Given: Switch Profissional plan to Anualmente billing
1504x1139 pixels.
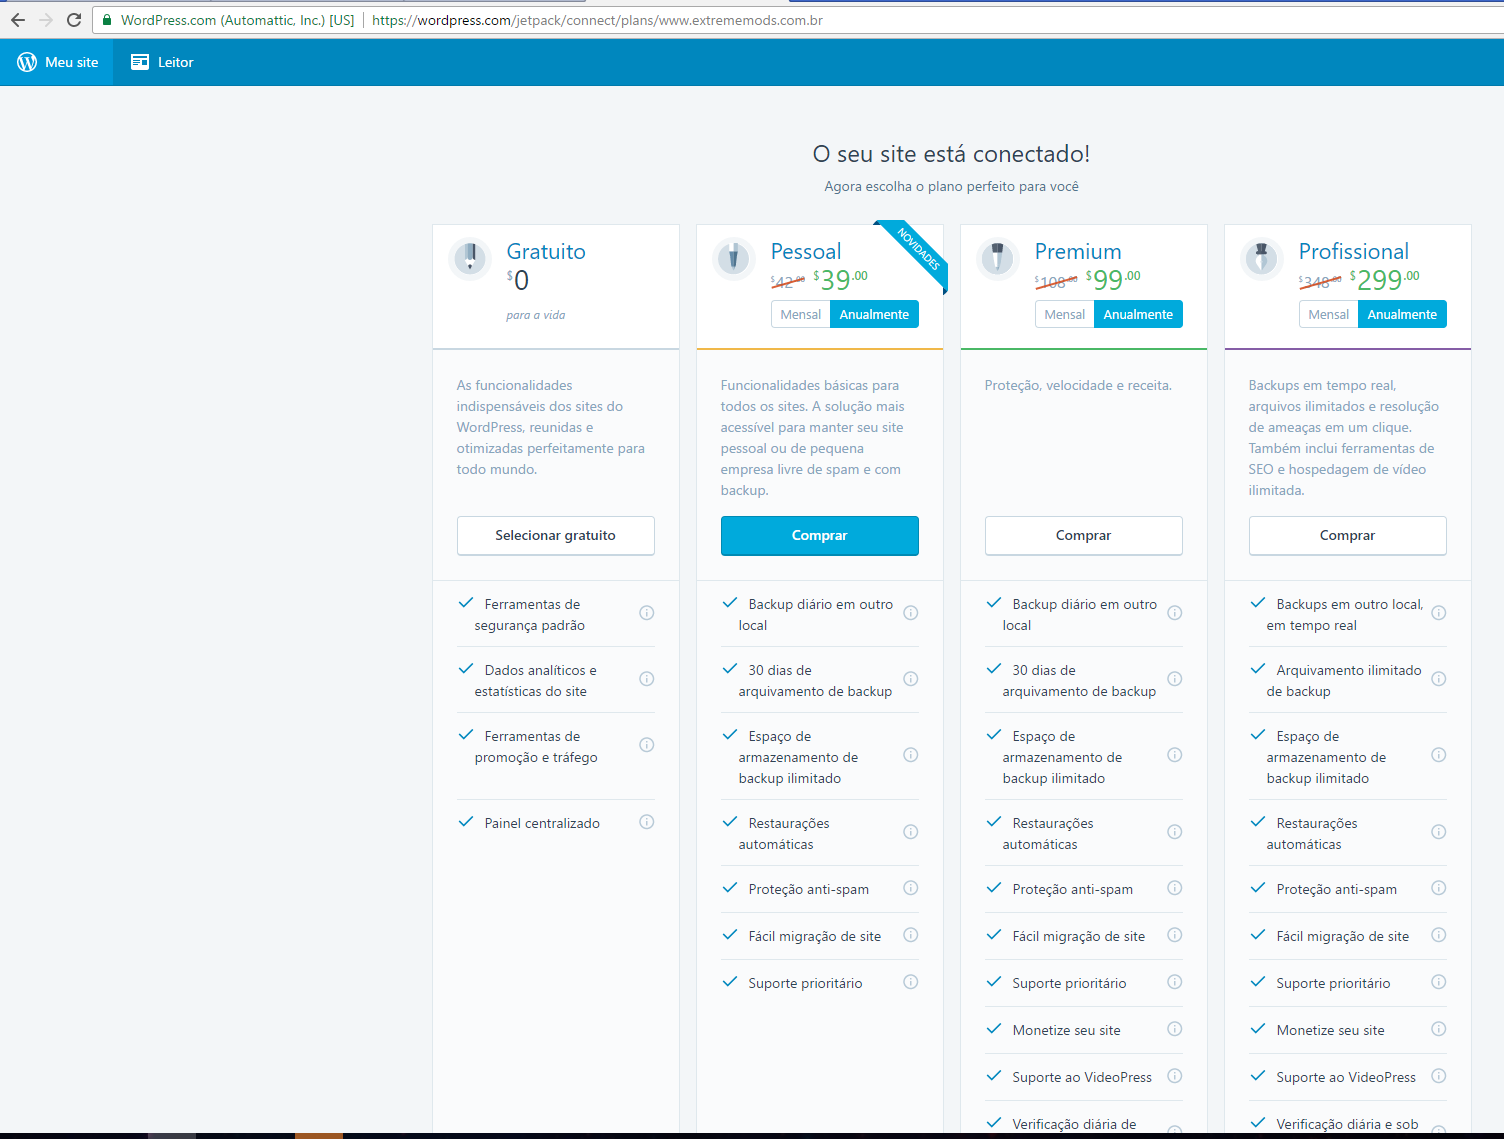Looking at the screenshot, I should coord(1402,314).
